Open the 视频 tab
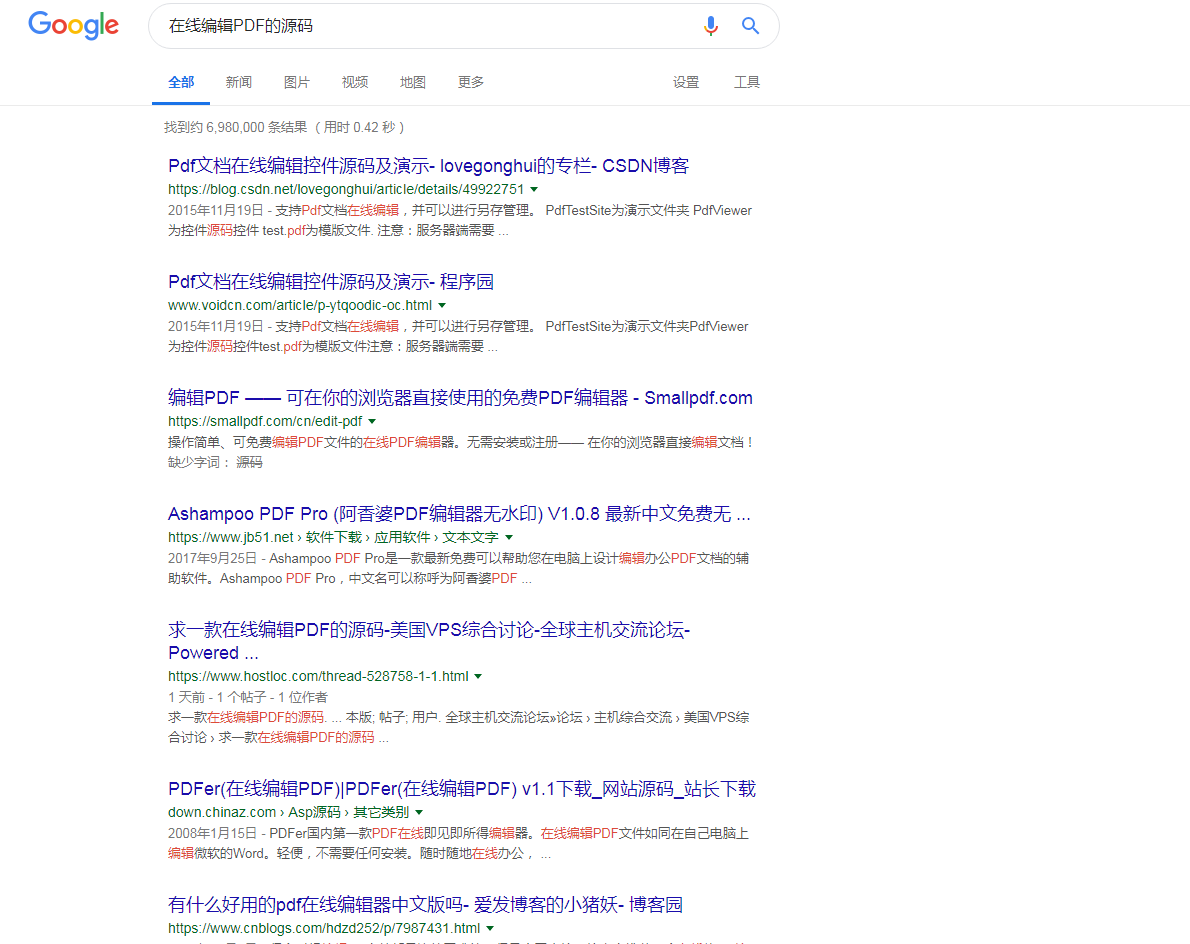1190x944 pixels. point(354,82)
